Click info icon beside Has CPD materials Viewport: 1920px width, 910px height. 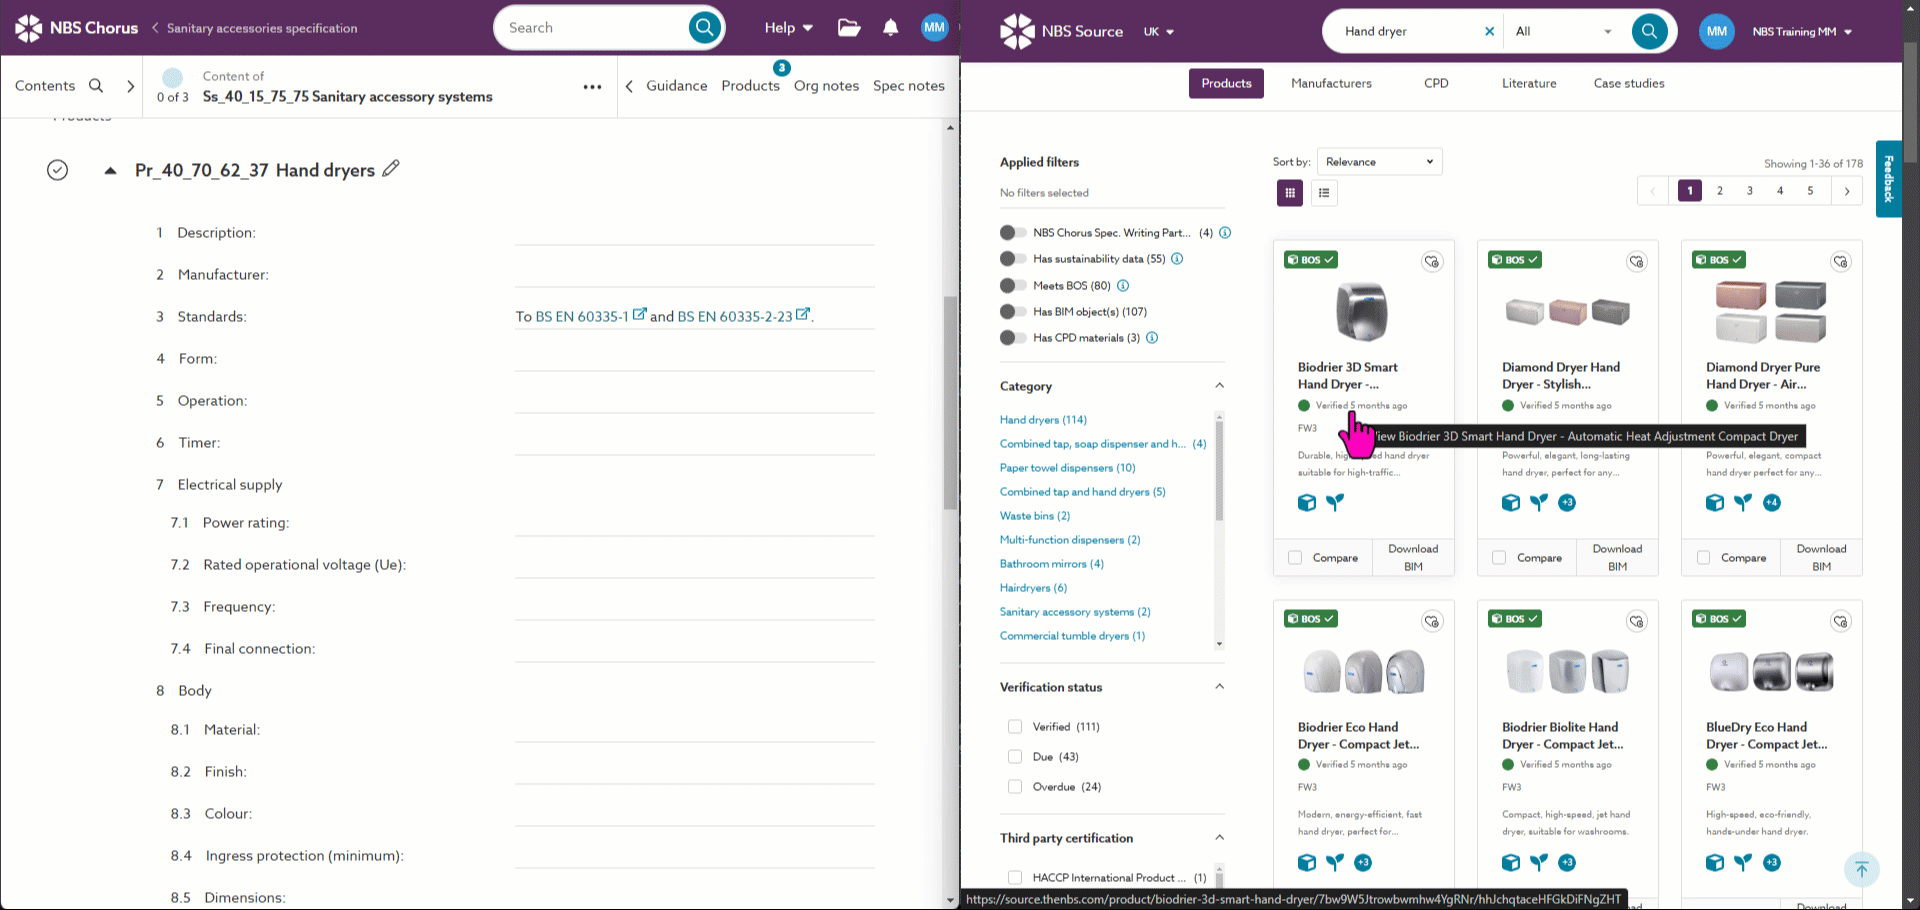pyautogui.click(x=1152, y=338)
